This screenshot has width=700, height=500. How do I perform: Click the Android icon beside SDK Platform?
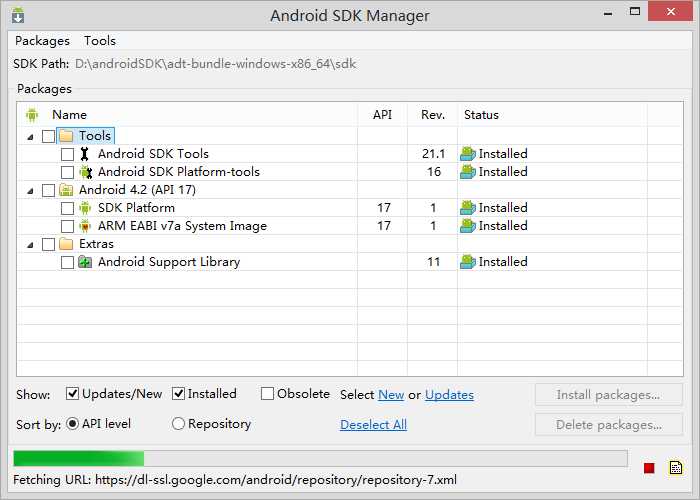point(85,208)
